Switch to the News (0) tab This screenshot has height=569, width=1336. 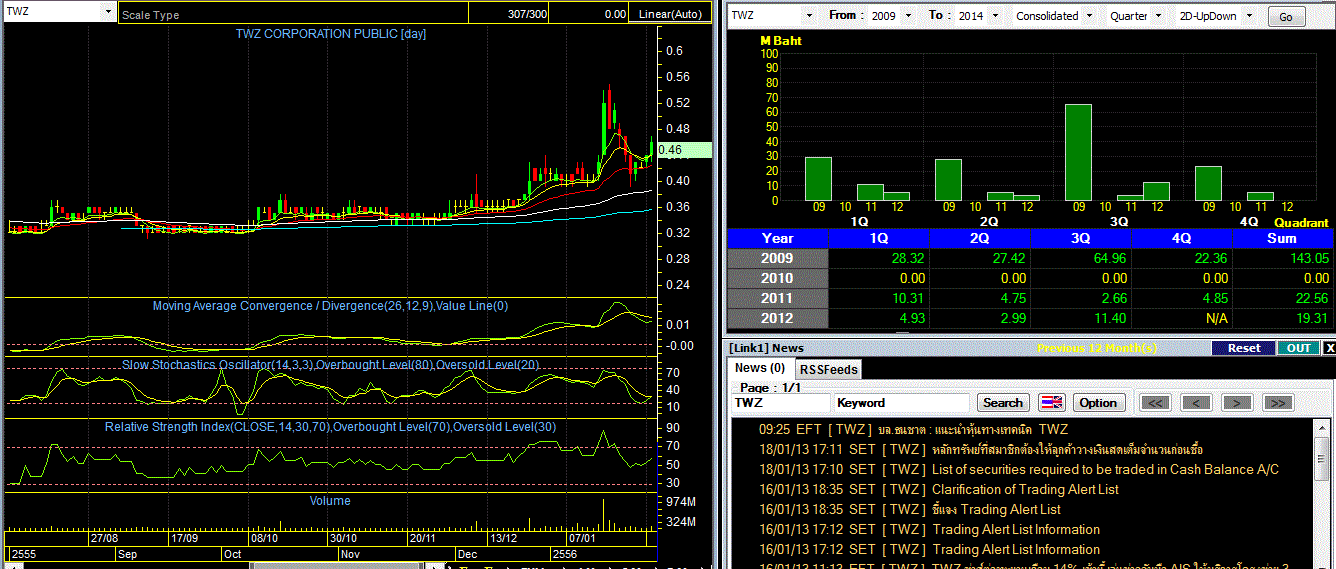(x=759, y=368)
